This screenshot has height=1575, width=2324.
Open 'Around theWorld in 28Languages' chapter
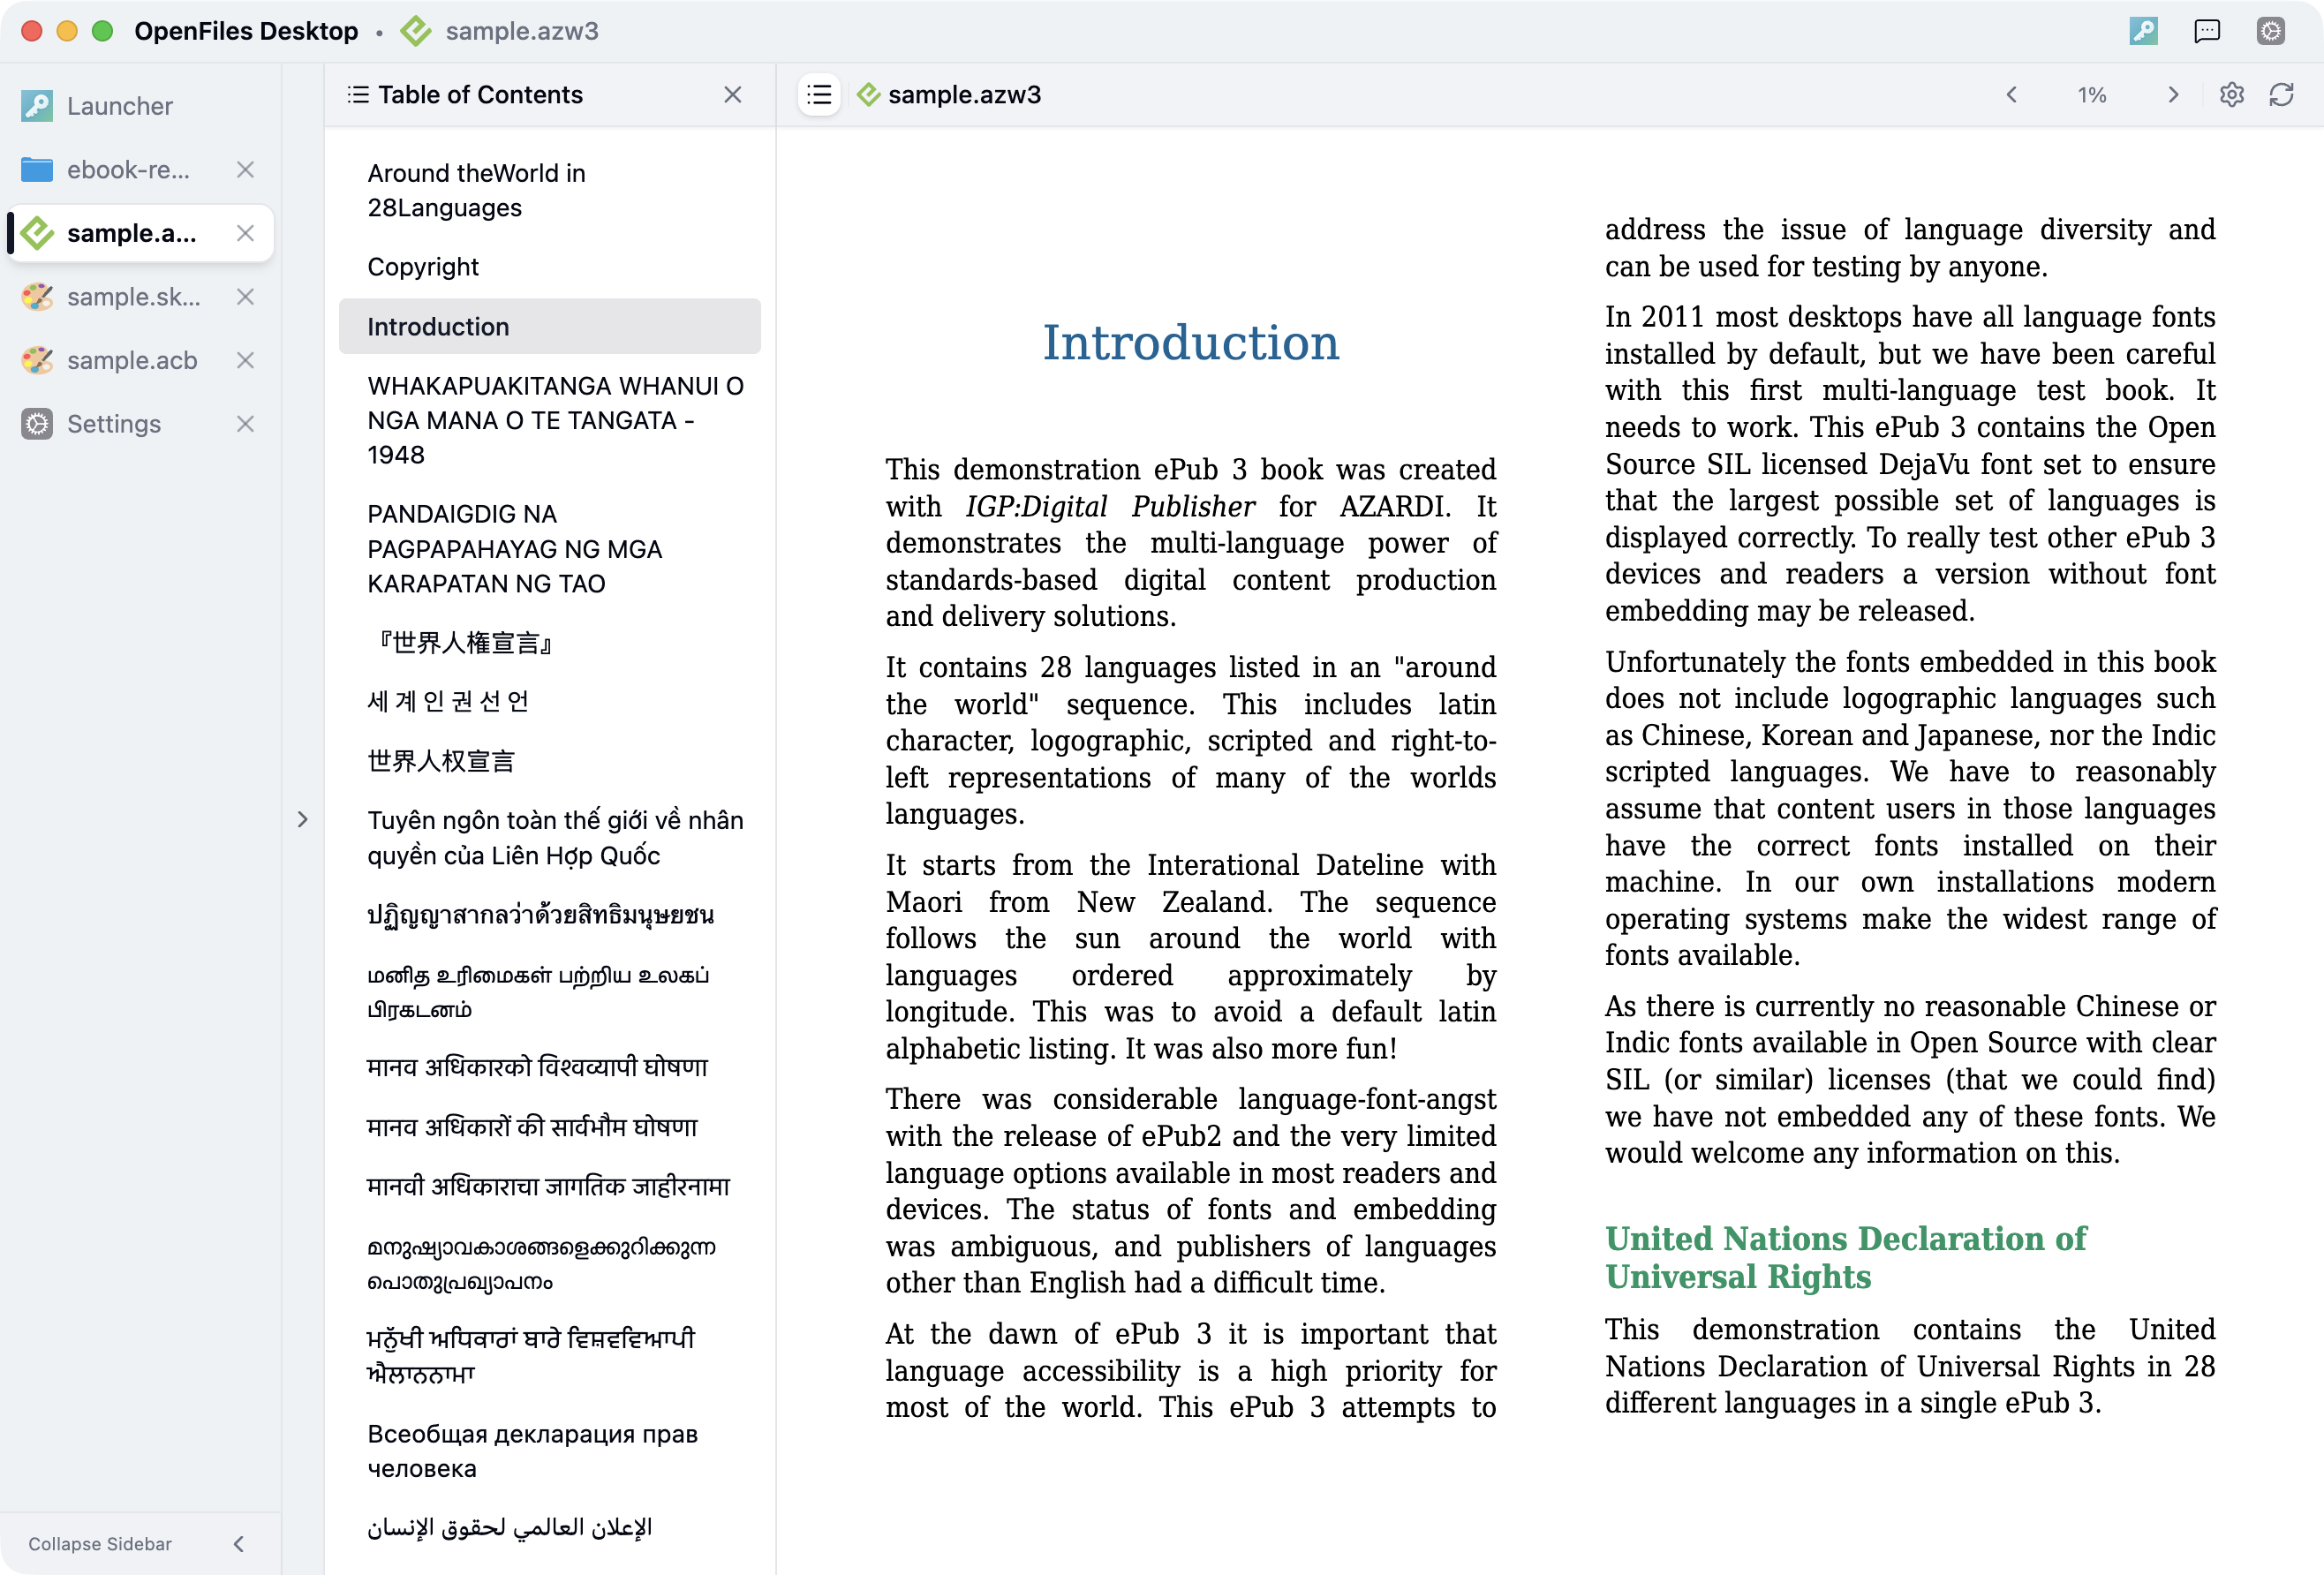pyautogui.click(x=550, y=190)
